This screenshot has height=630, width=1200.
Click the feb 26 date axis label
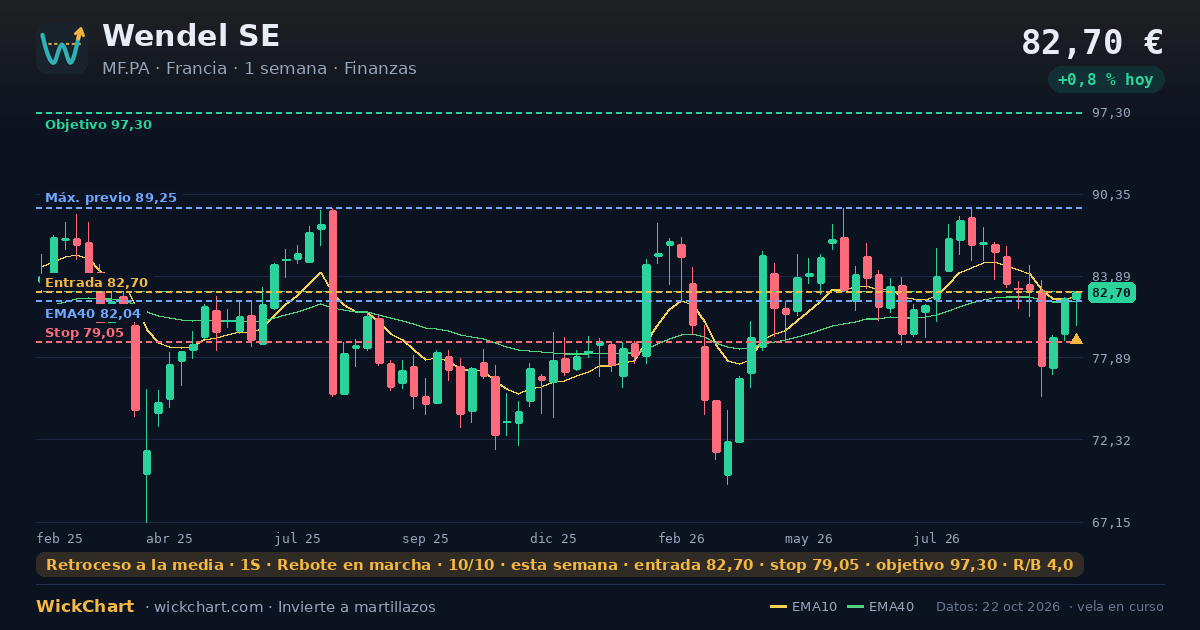tap(682, 538)
